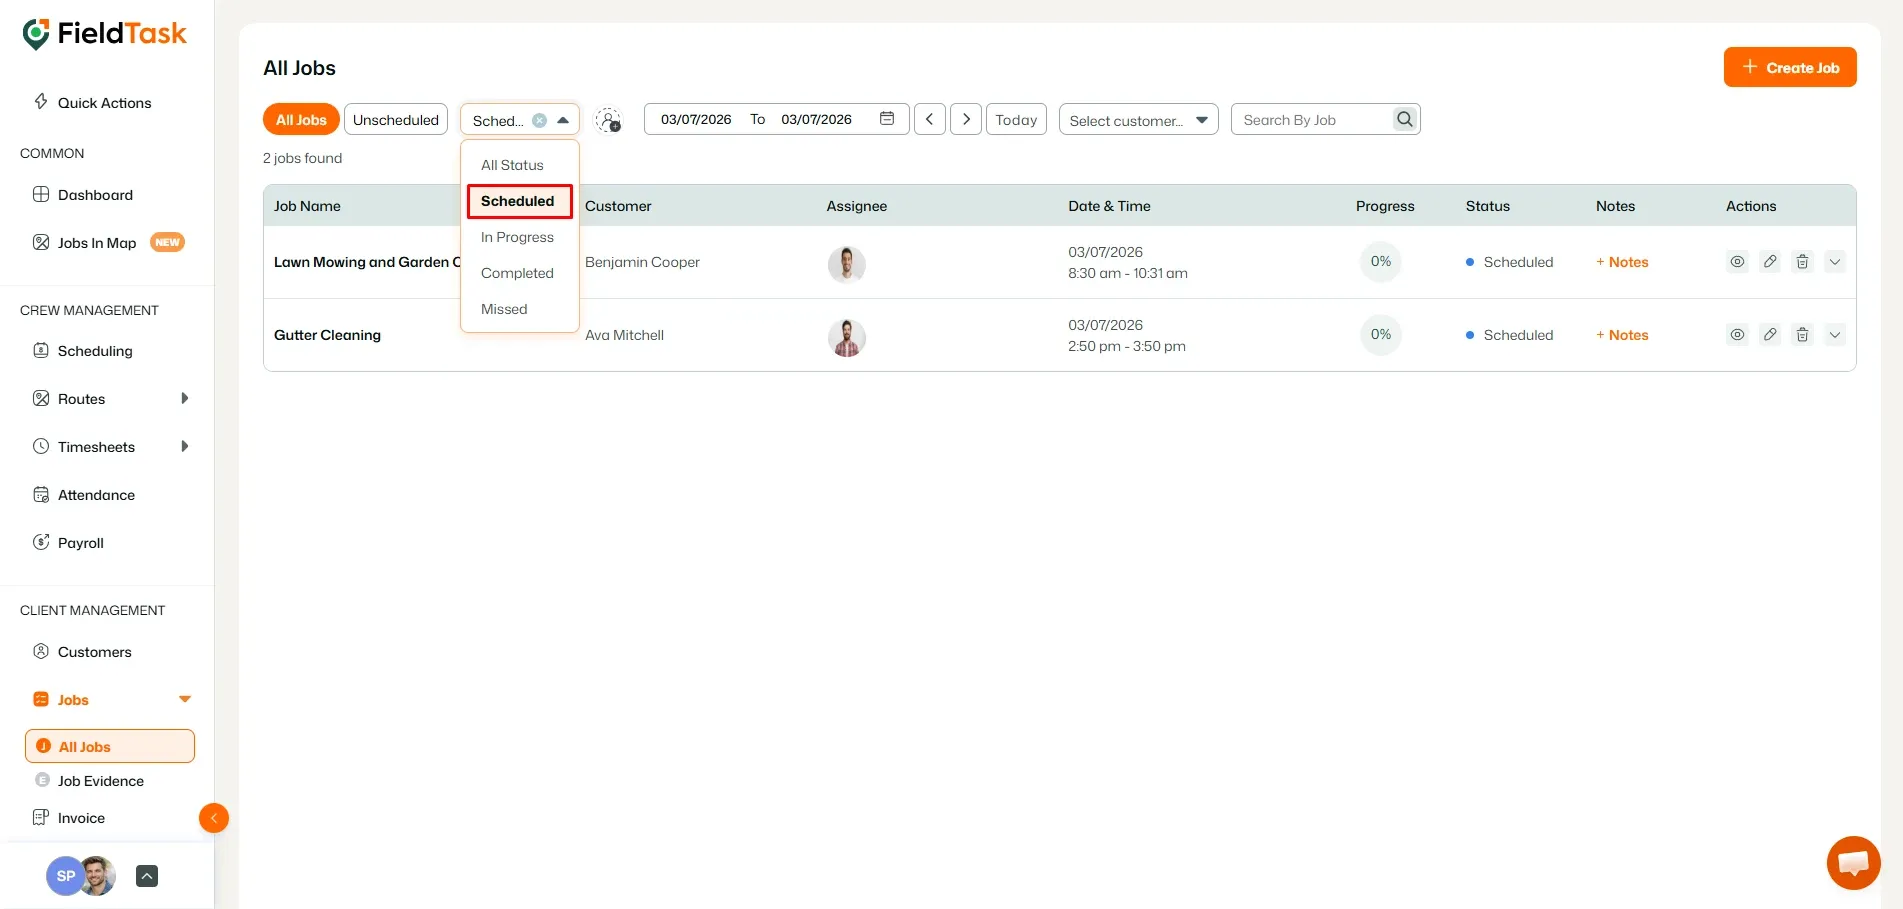Click Gutter Cleaning 0% progress indicator
Screen dimensions: 1903x909
[1380, 334]
